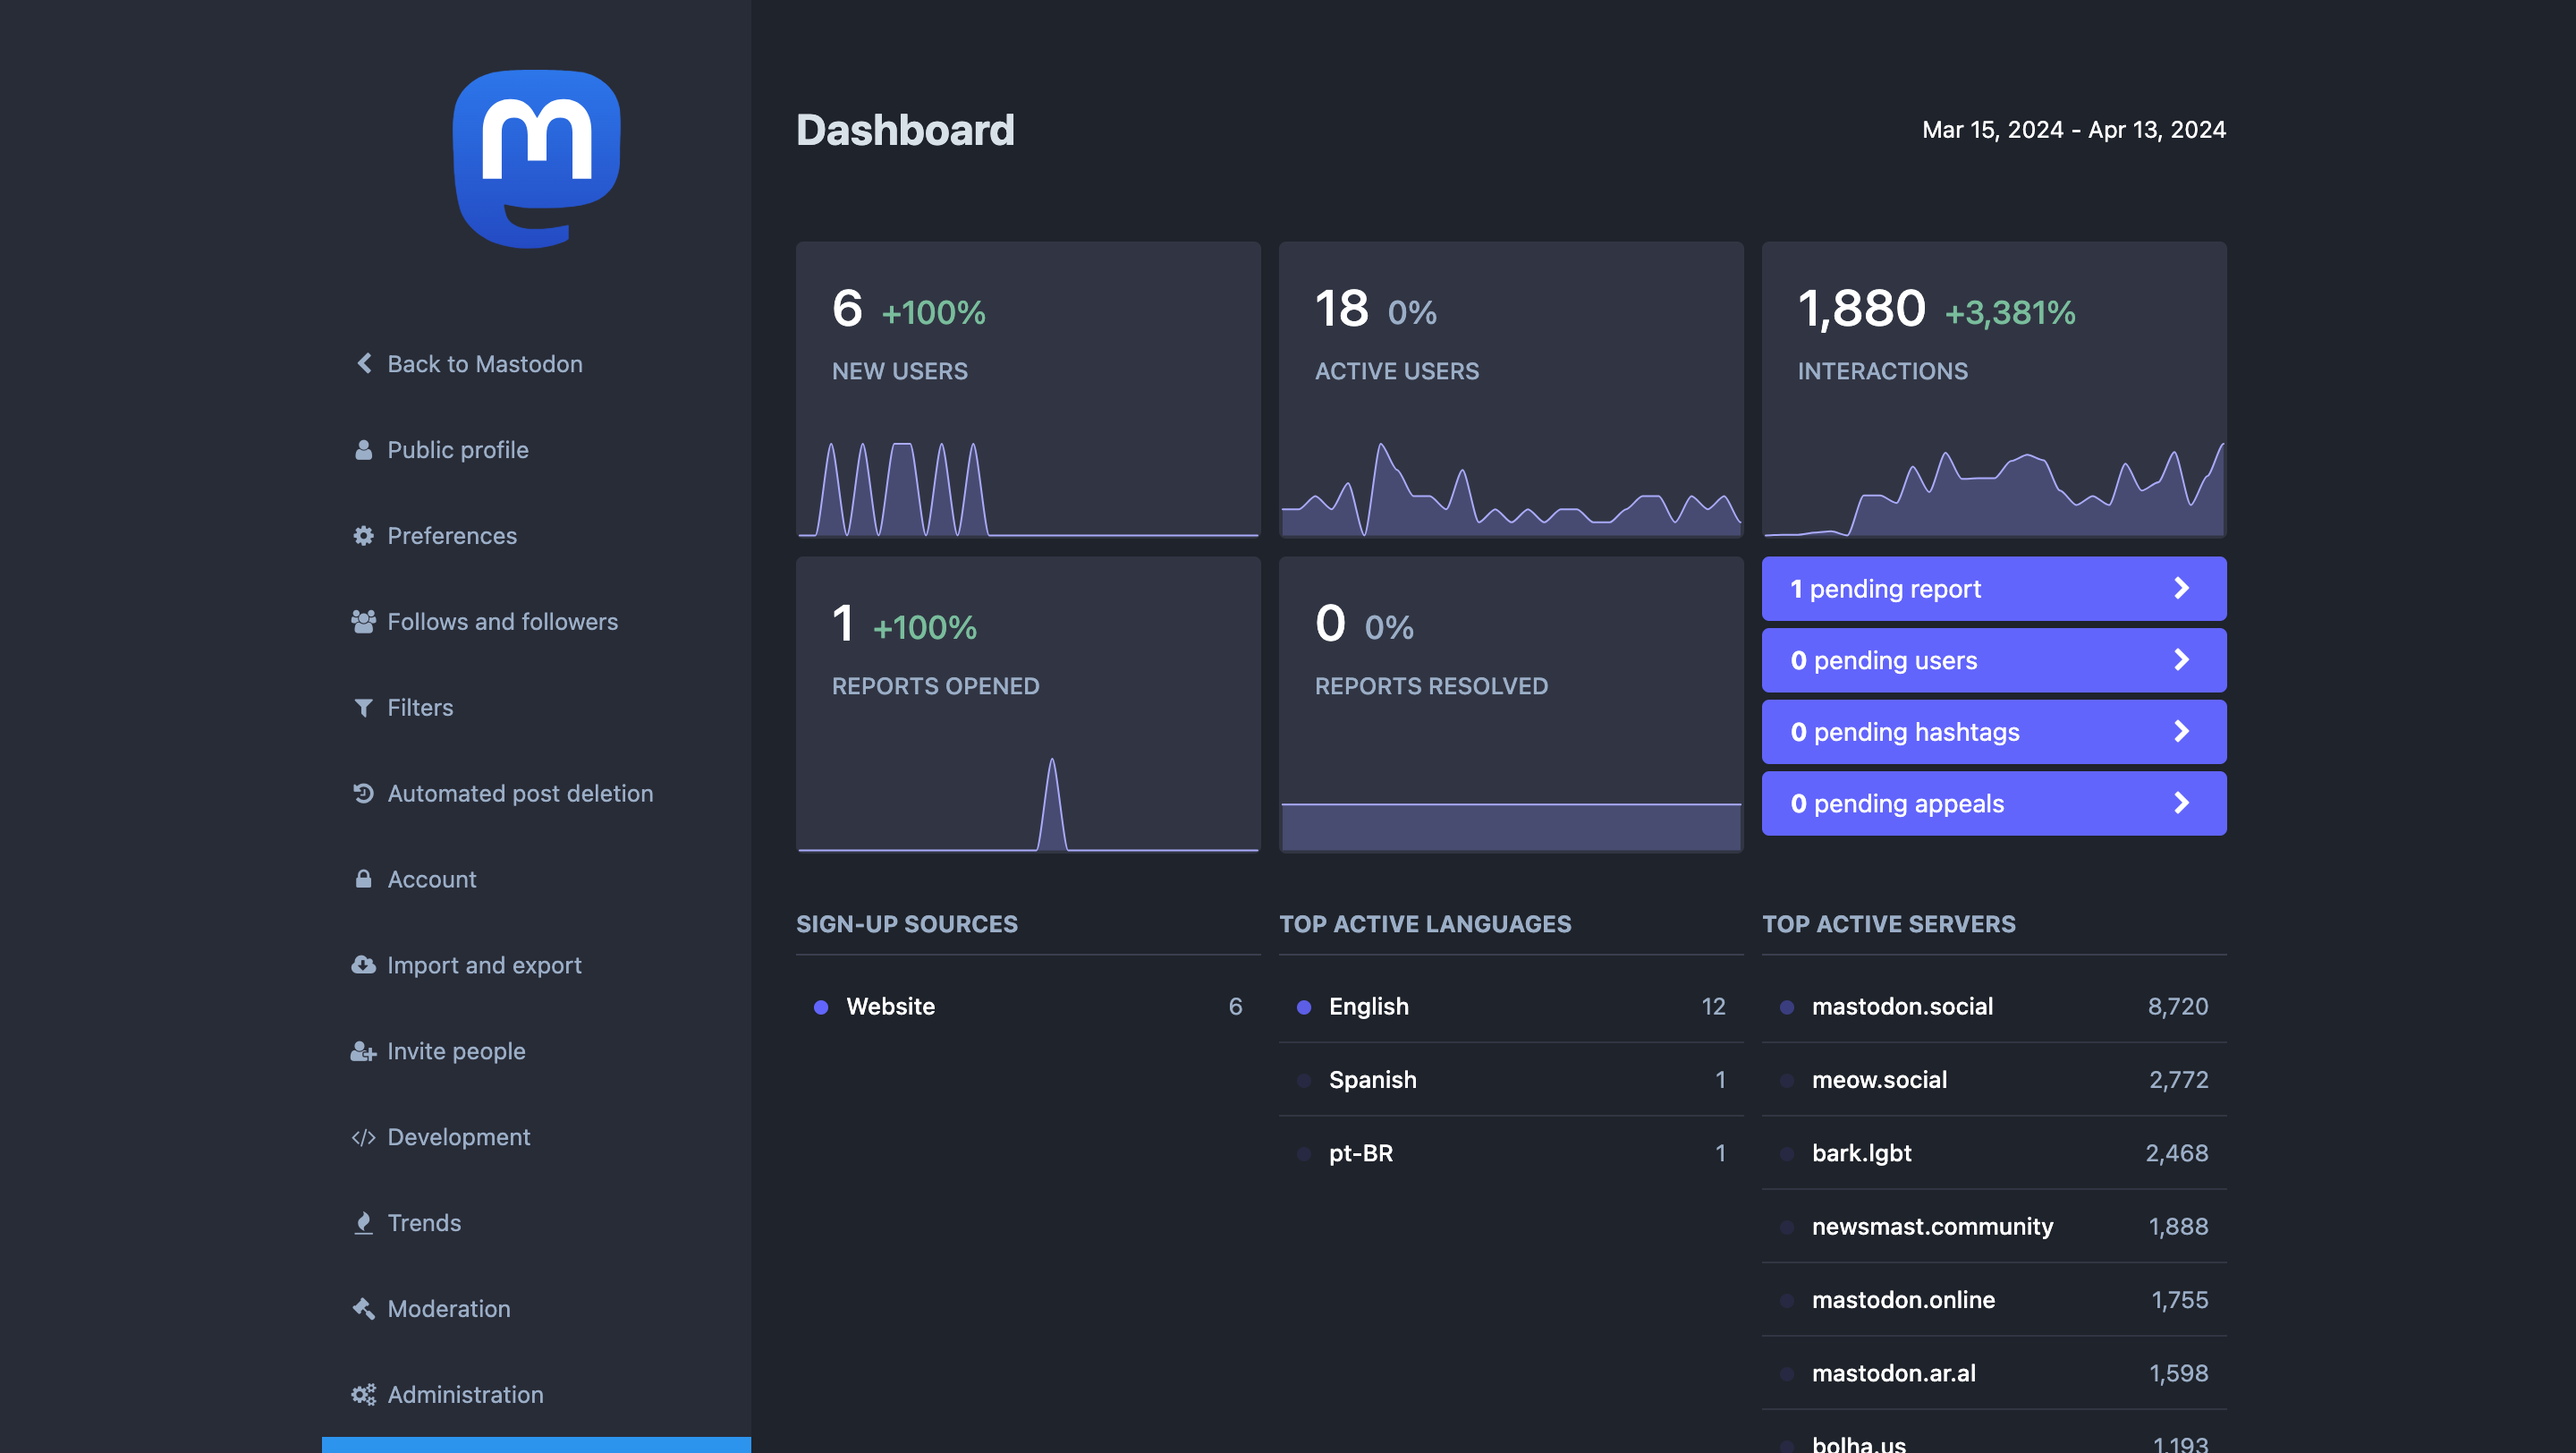Click the Automated post deletion history icon
This screenshot has width=2576, height=1453.
coord(363,793)
